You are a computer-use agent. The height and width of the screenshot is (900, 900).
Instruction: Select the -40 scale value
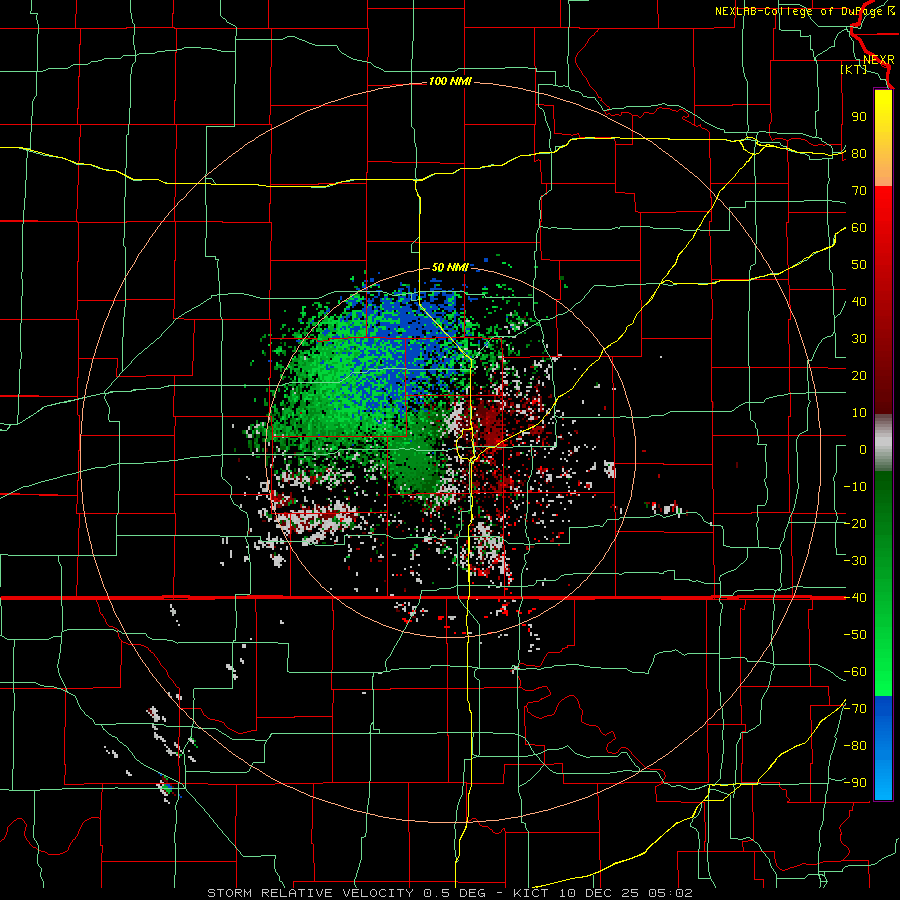pos(855,598)
